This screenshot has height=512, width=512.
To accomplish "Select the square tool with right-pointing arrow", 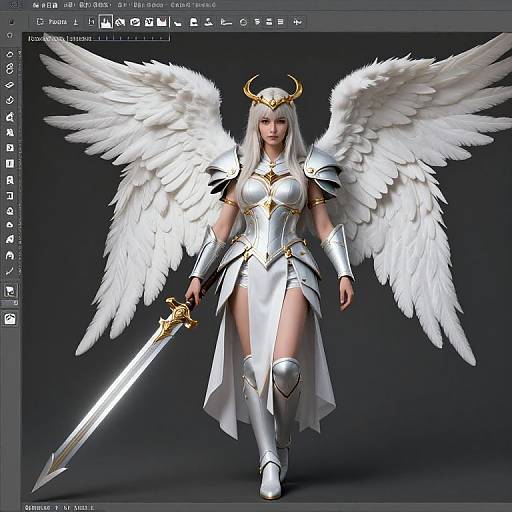I will click(10, 148).
